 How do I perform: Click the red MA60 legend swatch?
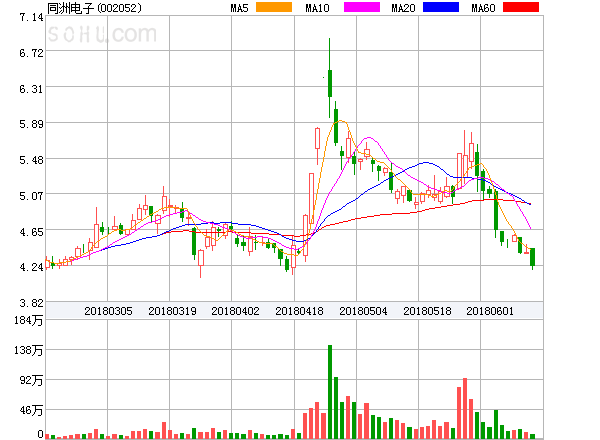pos(521,7)
